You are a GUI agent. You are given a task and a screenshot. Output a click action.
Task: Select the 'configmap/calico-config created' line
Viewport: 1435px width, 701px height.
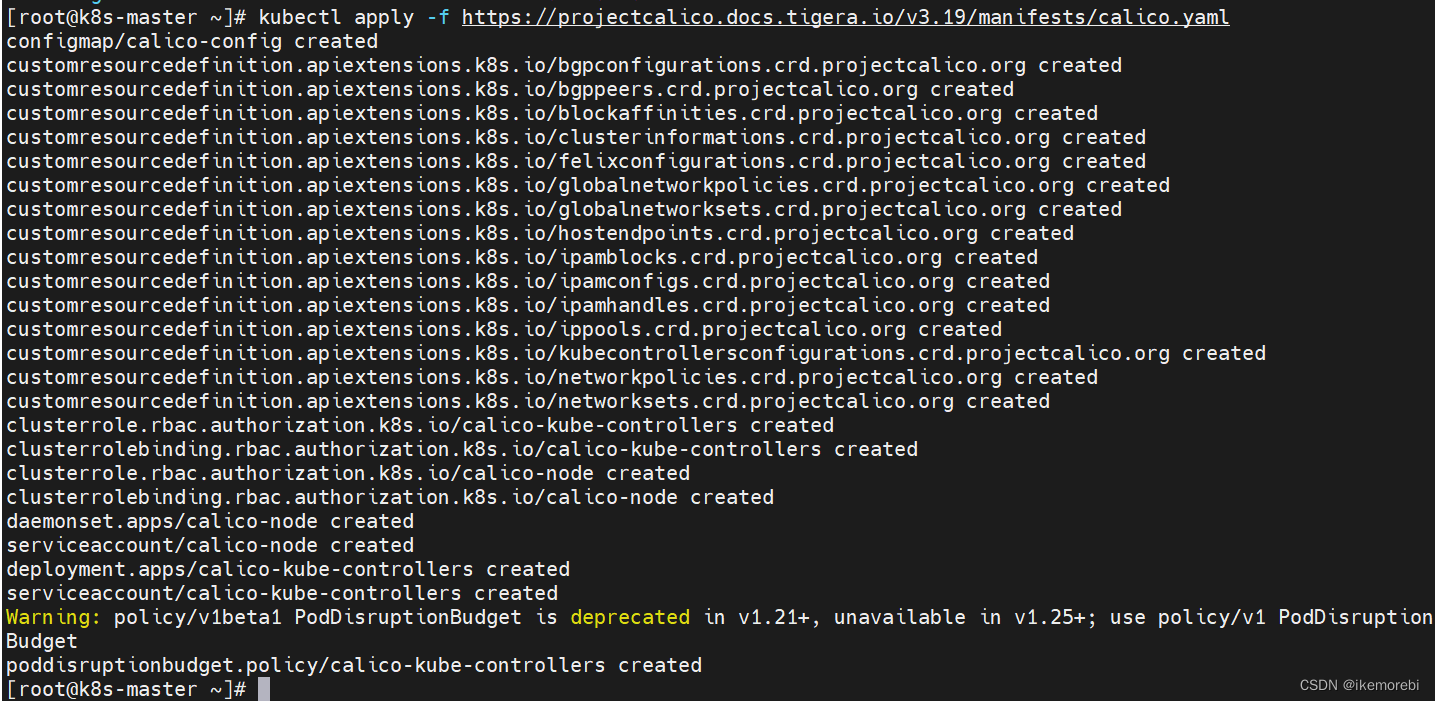click(x=192, y=41)
